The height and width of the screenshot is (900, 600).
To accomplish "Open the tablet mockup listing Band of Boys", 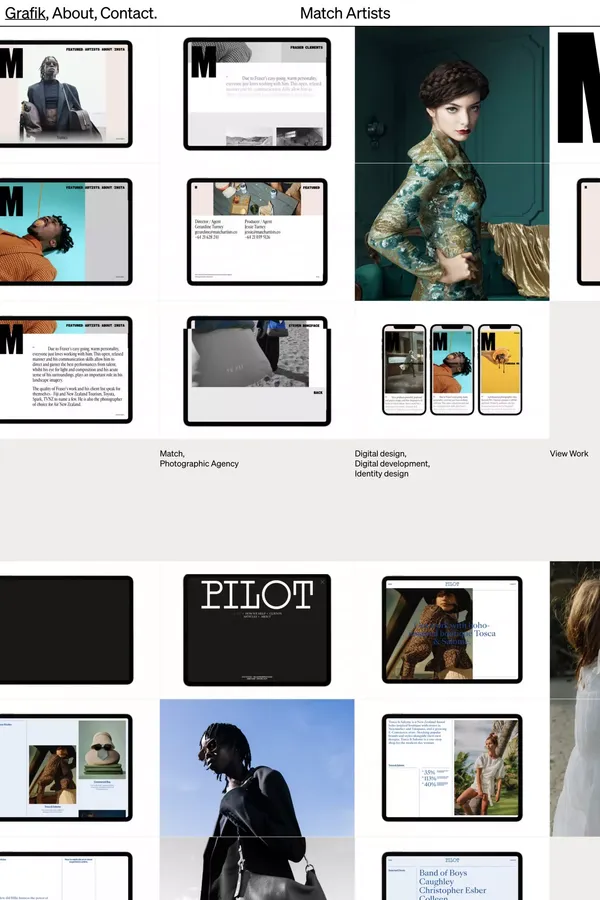I will (x=452, y=876).
